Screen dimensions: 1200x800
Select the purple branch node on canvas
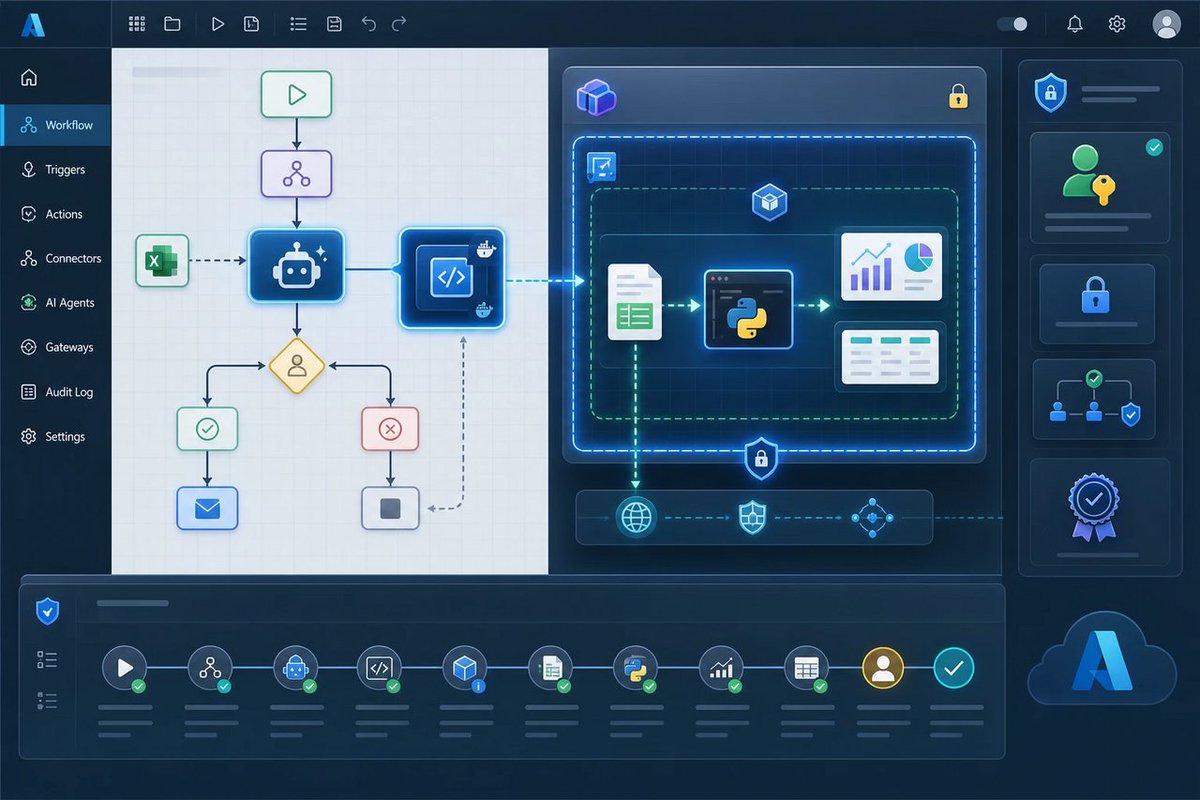[x=296, y=173]
